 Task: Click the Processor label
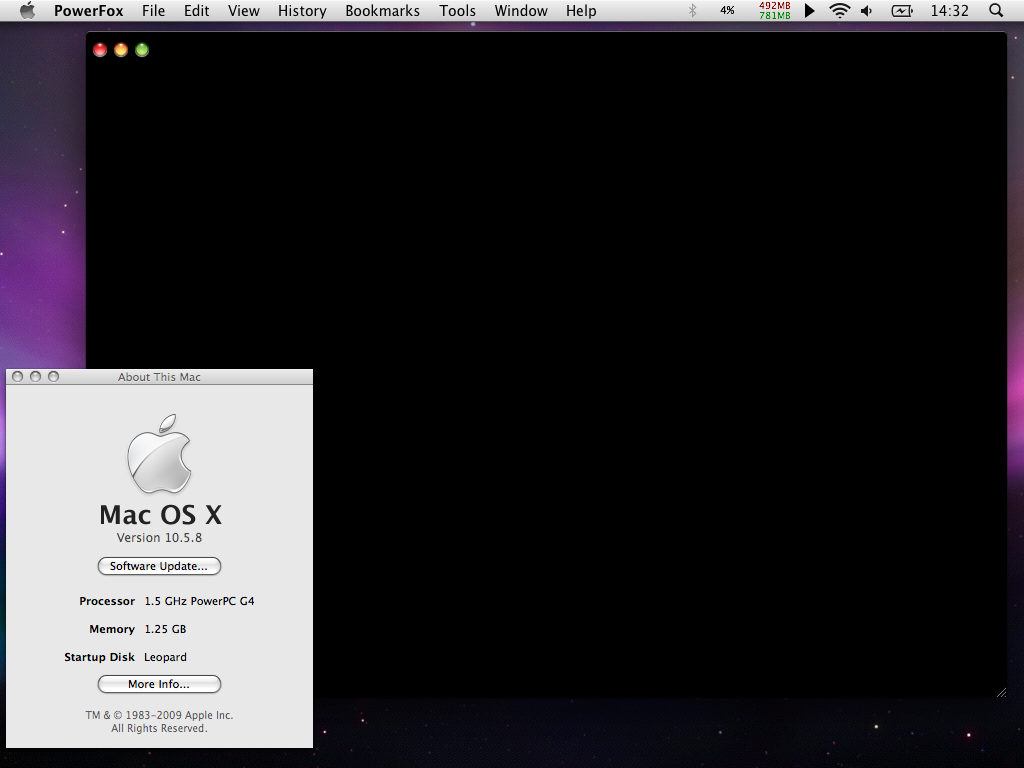(x=107, y=601)
